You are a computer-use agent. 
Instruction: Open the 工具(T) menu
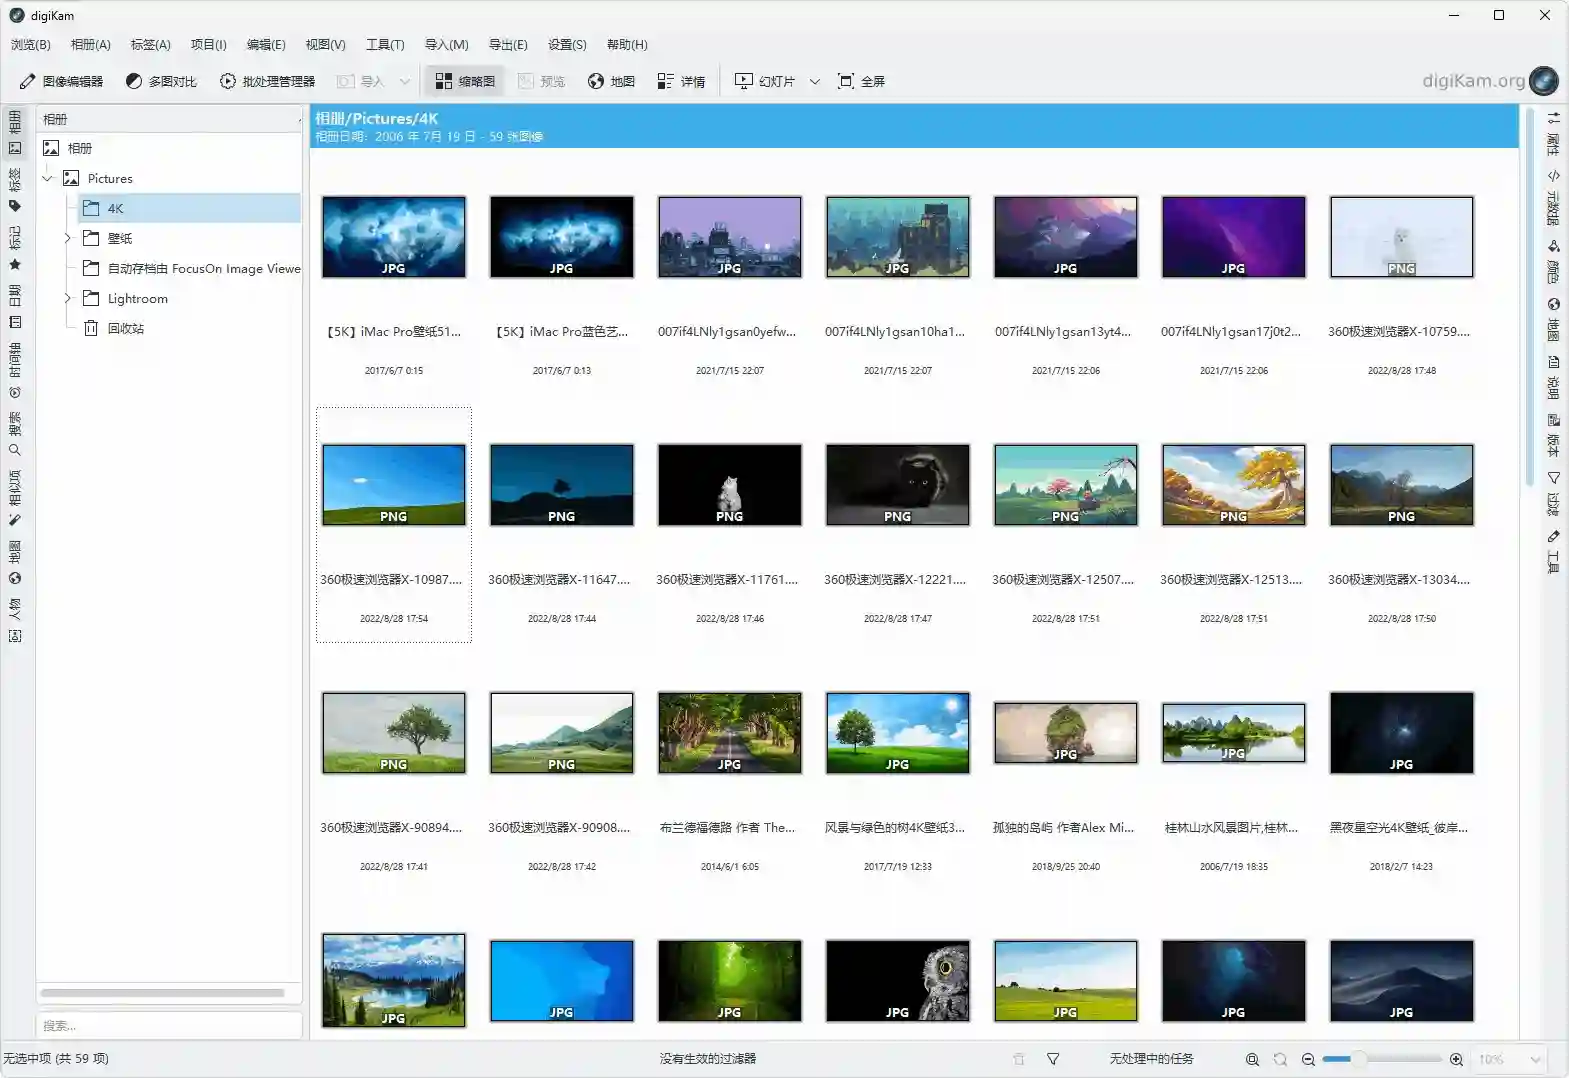pyautogui.click(x=385, y=44)
